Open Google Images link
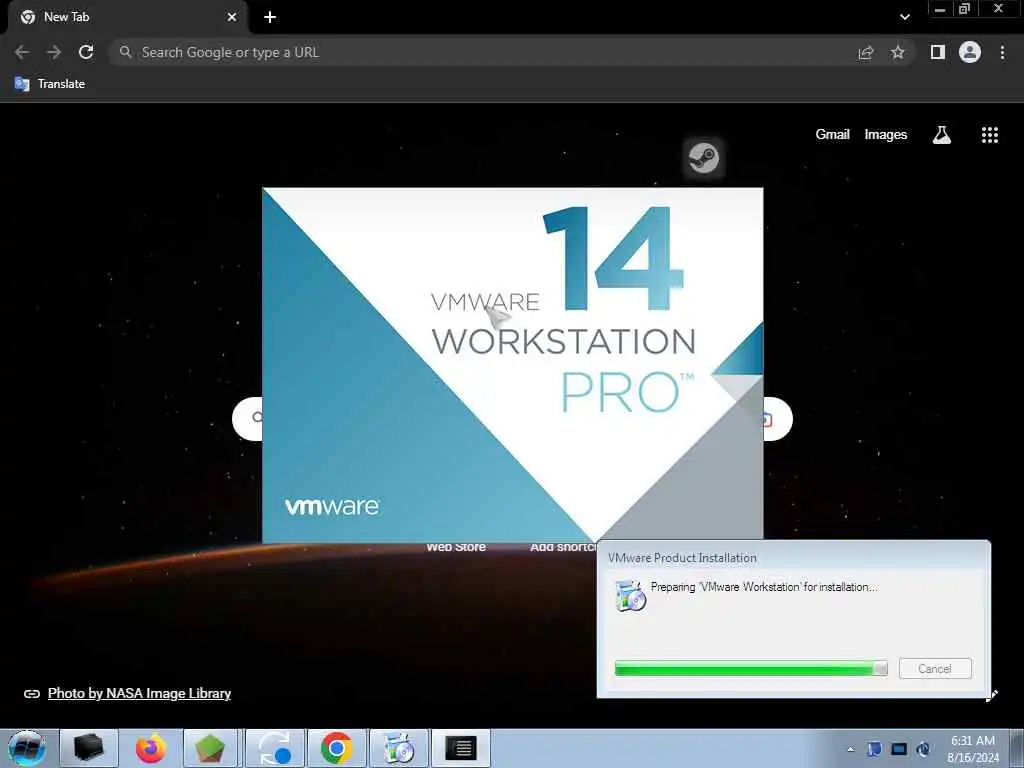Viewport: 1024px width, 768px height. [886, 135]
